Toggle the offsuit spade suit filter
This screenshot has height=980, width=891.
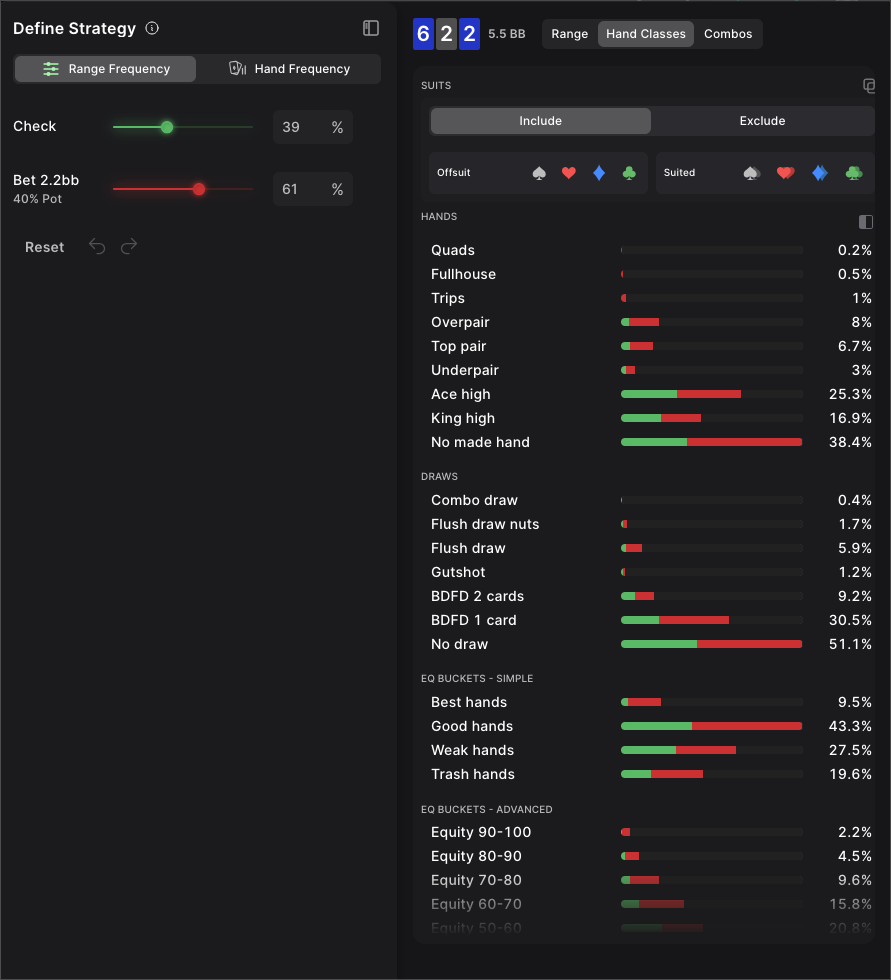pyautogui.click(x=538, y=172)
